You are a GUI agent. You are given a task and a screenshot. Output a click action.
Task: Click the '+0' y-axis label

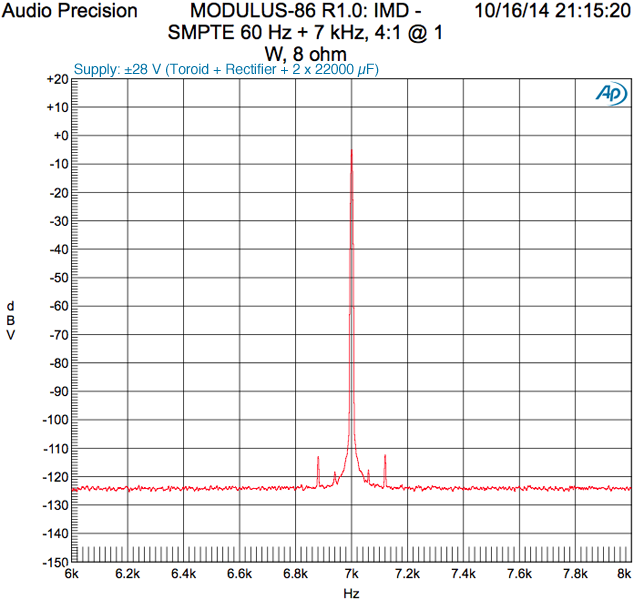[60, 136]
